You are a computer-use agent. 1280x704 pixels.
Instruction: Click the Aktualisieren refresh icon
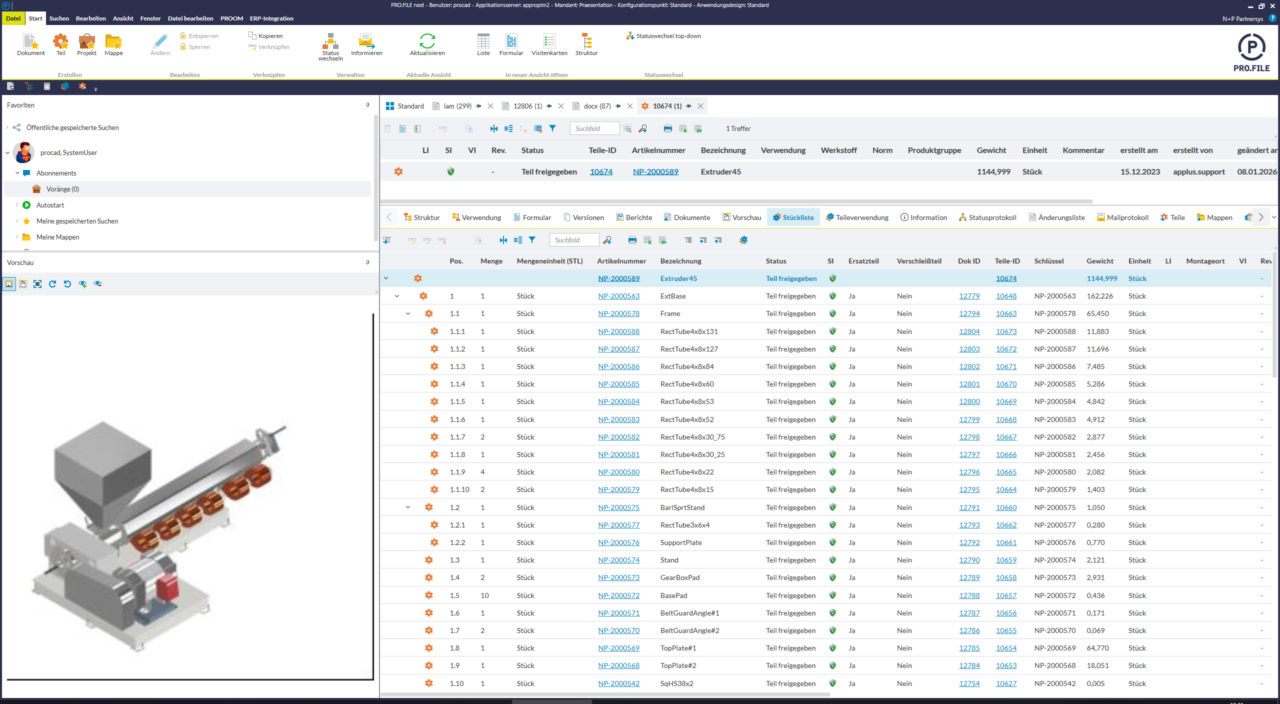427,41
